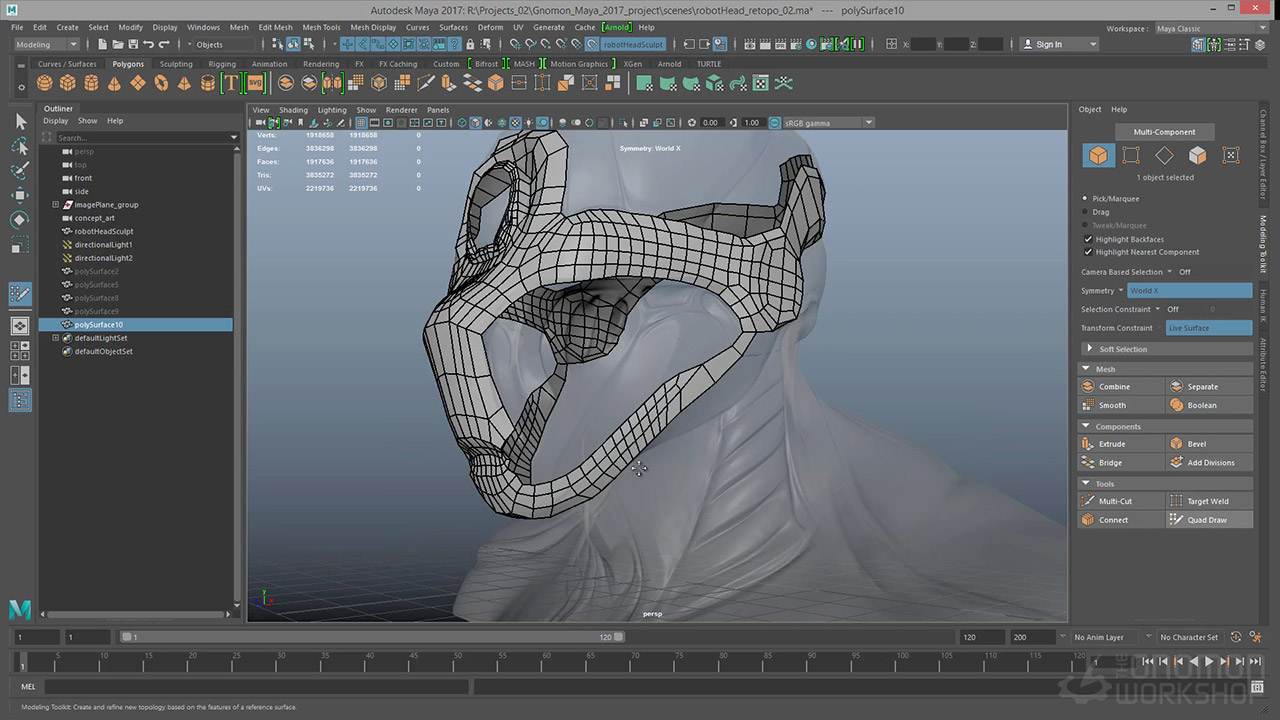Select the Move tool in the toolbox
This screenshot has height=720, width=1280.
point(20,195)
